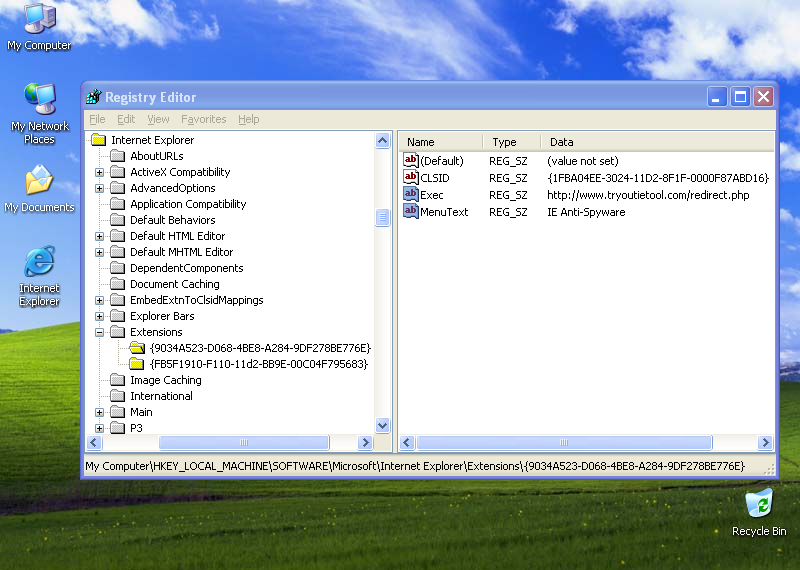
Task: Click the tree pane scroll down arrow
Action: (382, 426)
